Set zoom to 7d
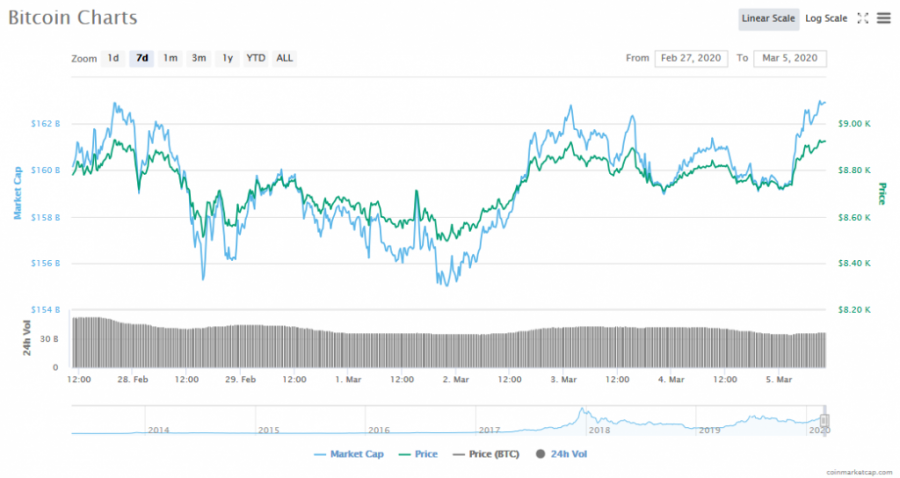The image size is (900, 478). click(142, 58)
